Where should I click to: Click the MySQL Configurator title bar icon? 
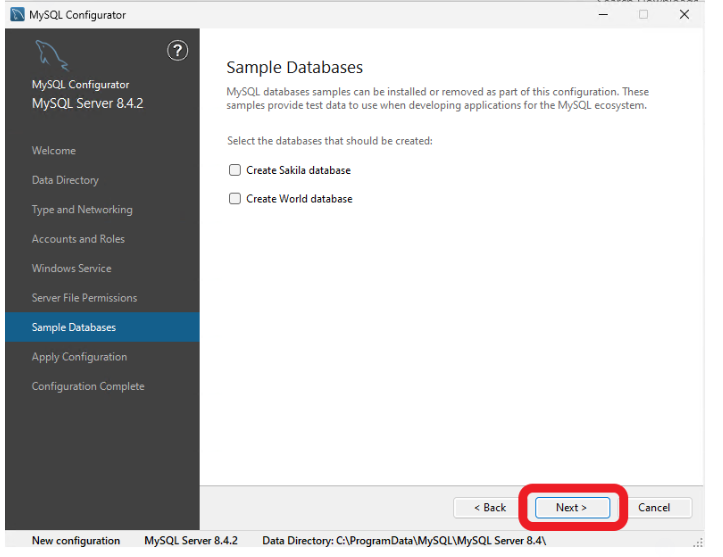(x=17, y=15)
